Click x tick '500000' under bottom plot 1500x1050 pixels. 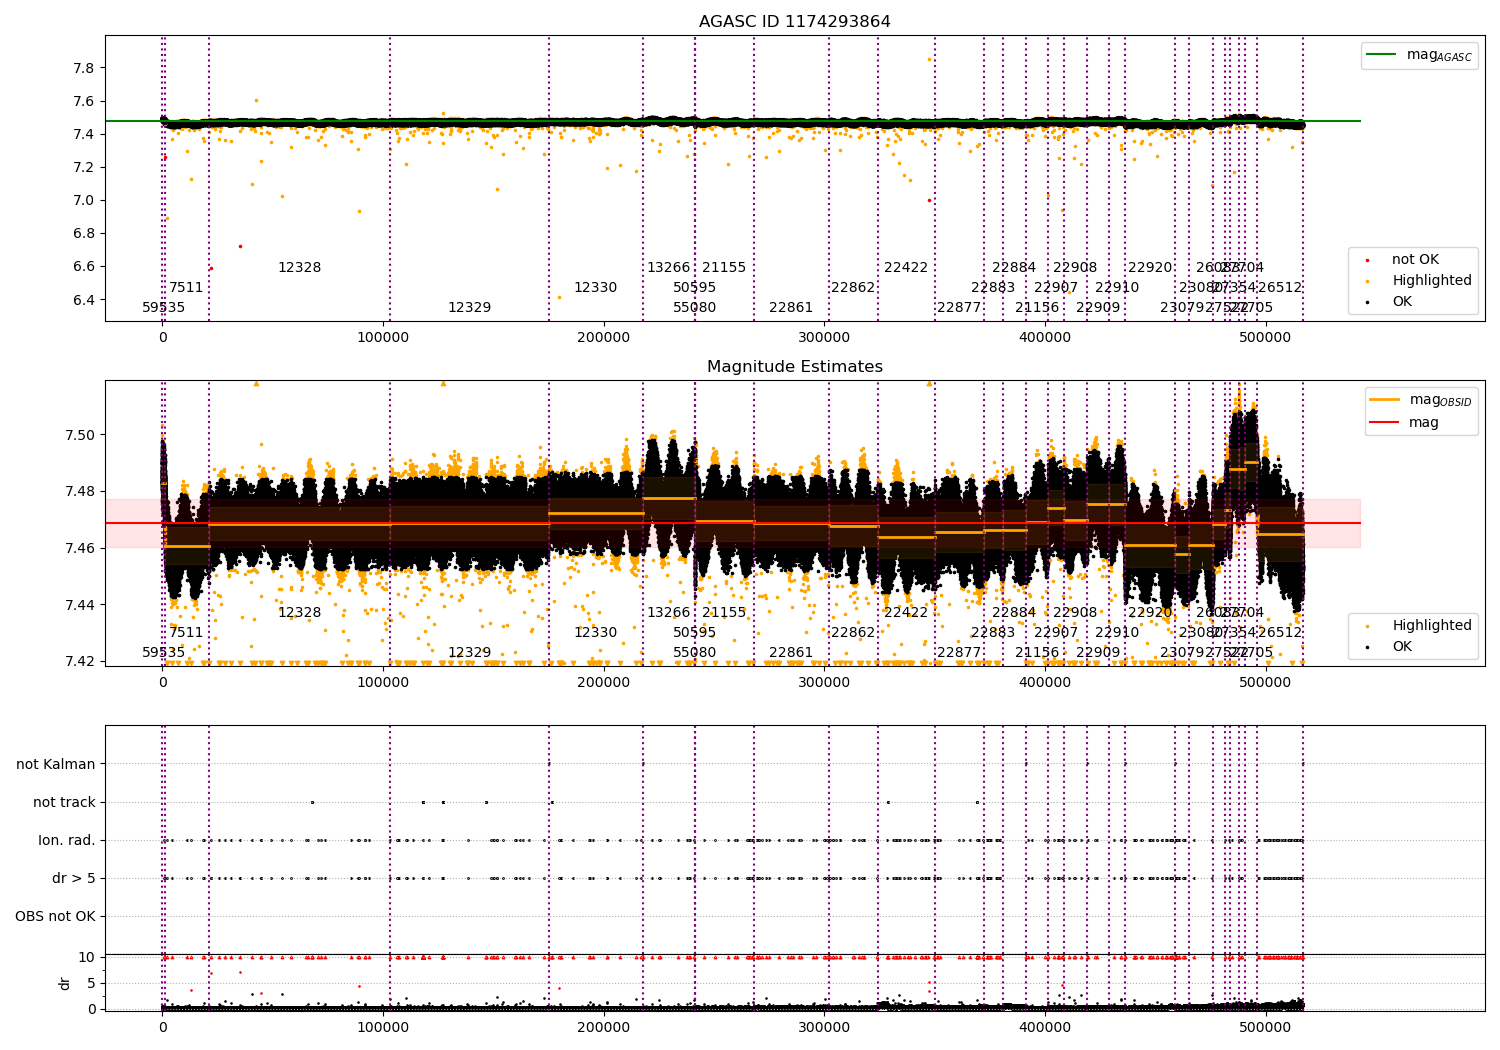(x=1265, y=1028)
